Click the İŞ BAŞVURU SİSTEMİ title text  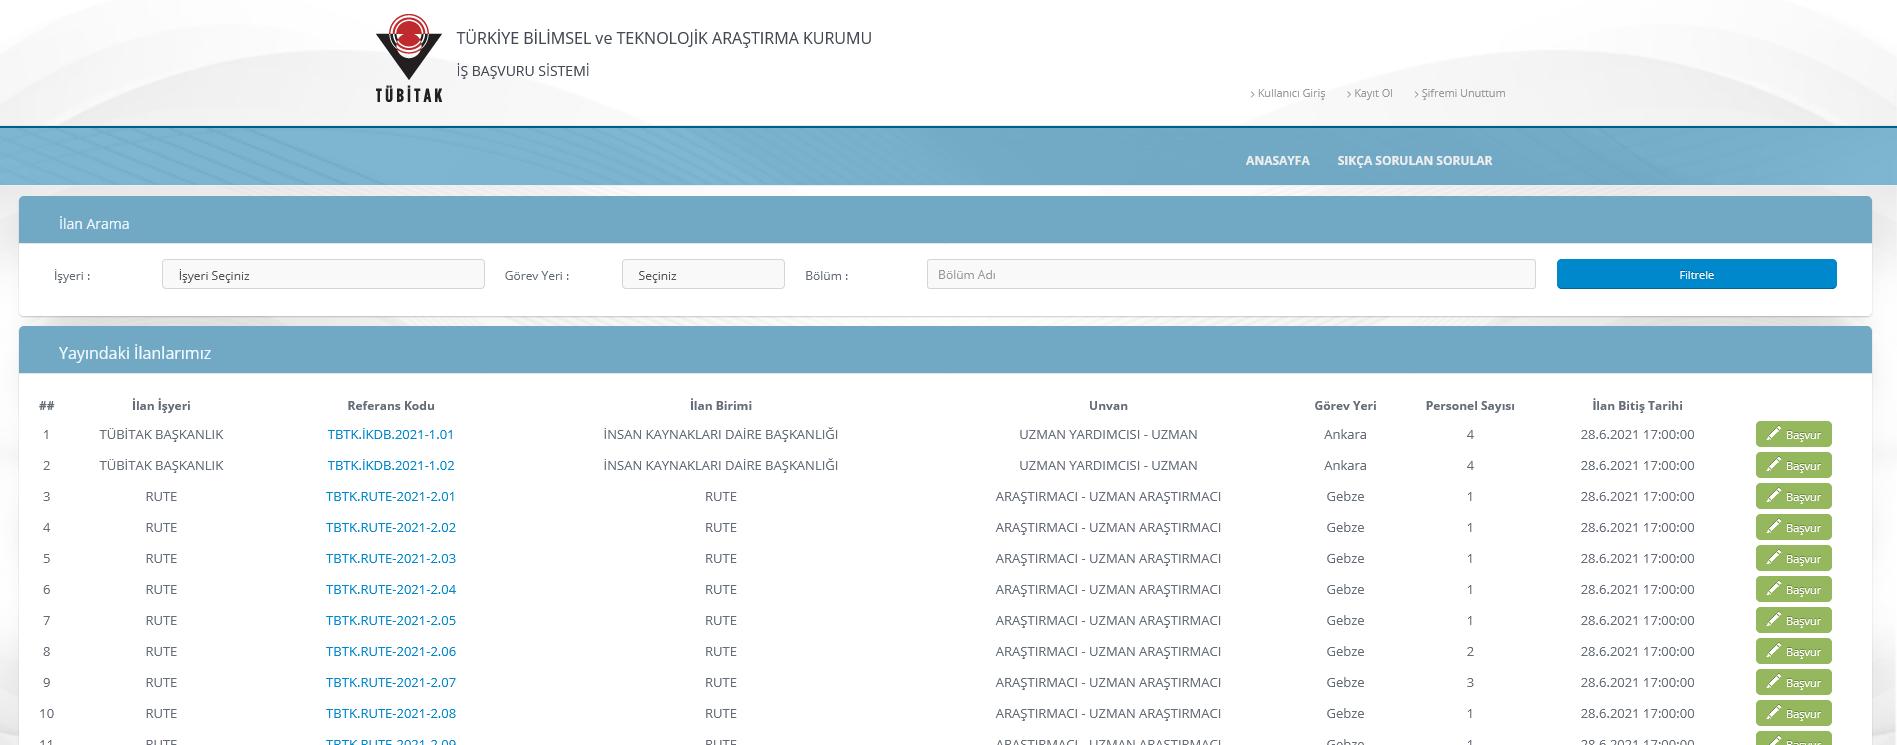click(x=523, y=71)
